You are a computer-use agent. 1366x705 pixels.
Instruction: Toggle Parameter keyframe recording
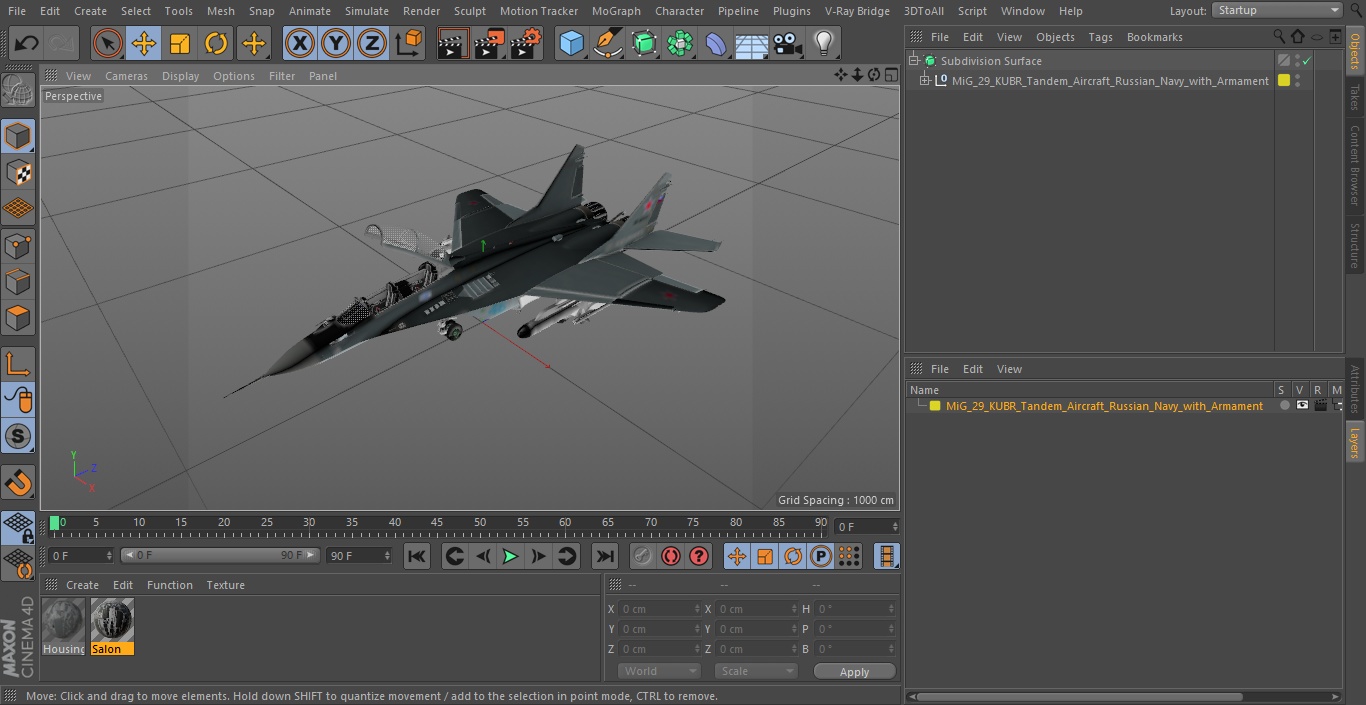pyautogui.click(x=821, y=556)
